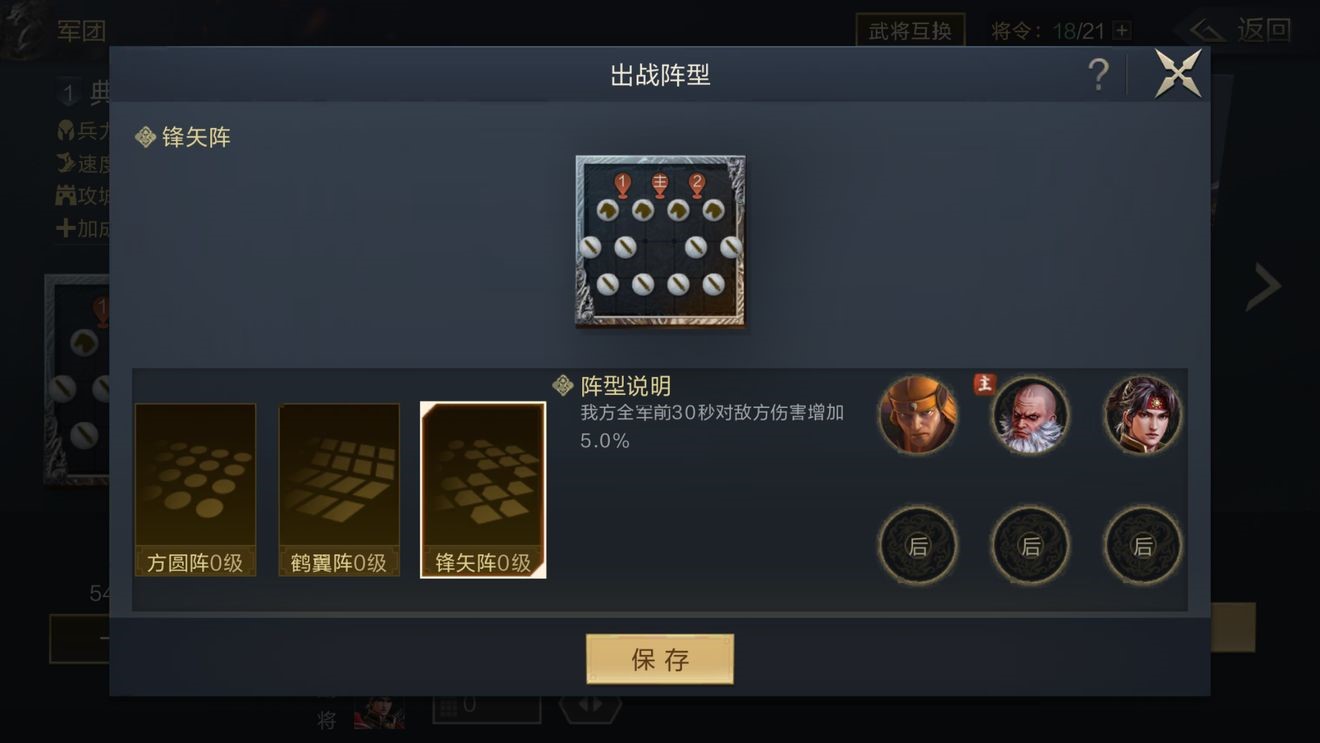Screen dimensions: 1320x743
Task: Add more 将令 with the plus icon
Action: (x=1122, y=31)
